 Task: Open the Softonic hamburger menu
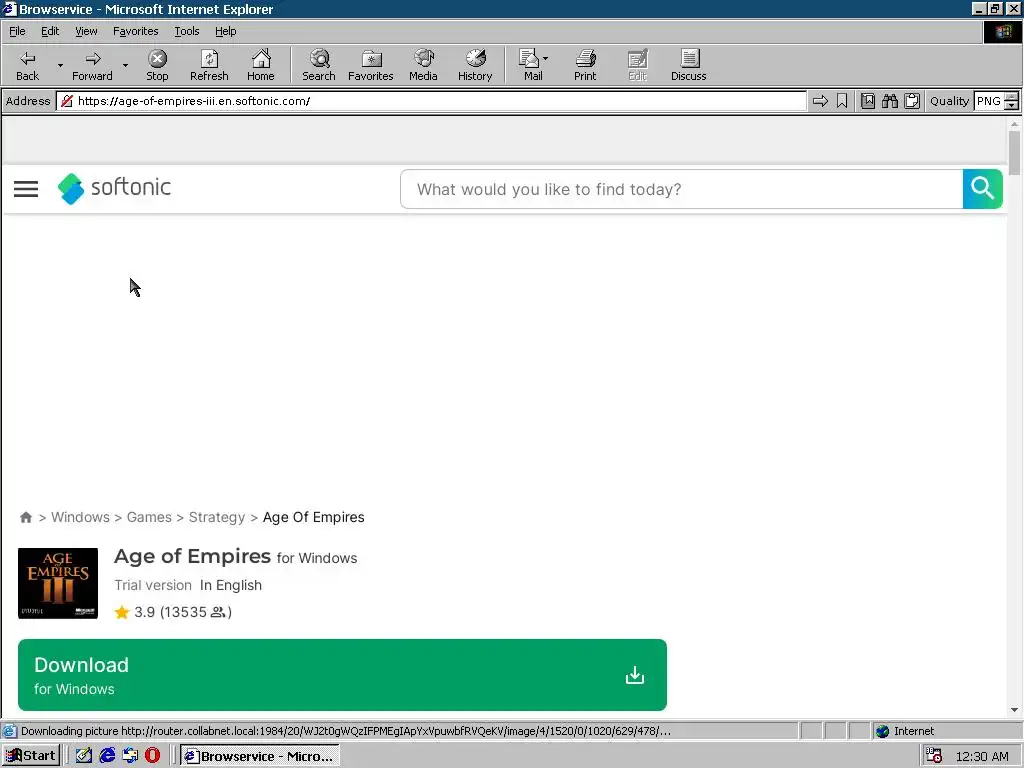[26, 189]
